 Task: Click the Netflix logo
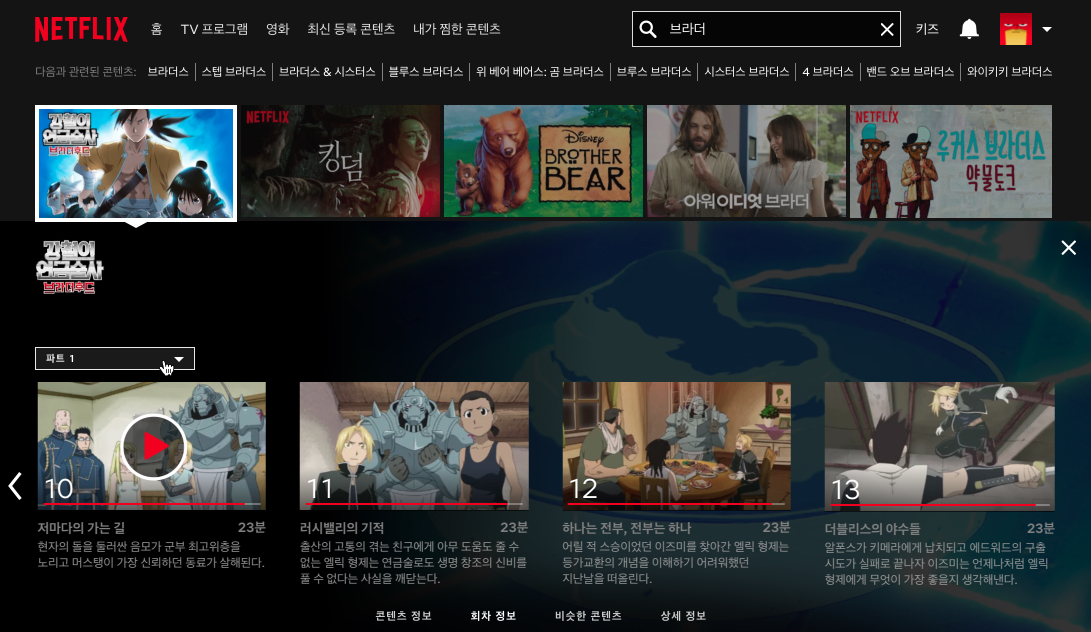[x=81, y=29]
